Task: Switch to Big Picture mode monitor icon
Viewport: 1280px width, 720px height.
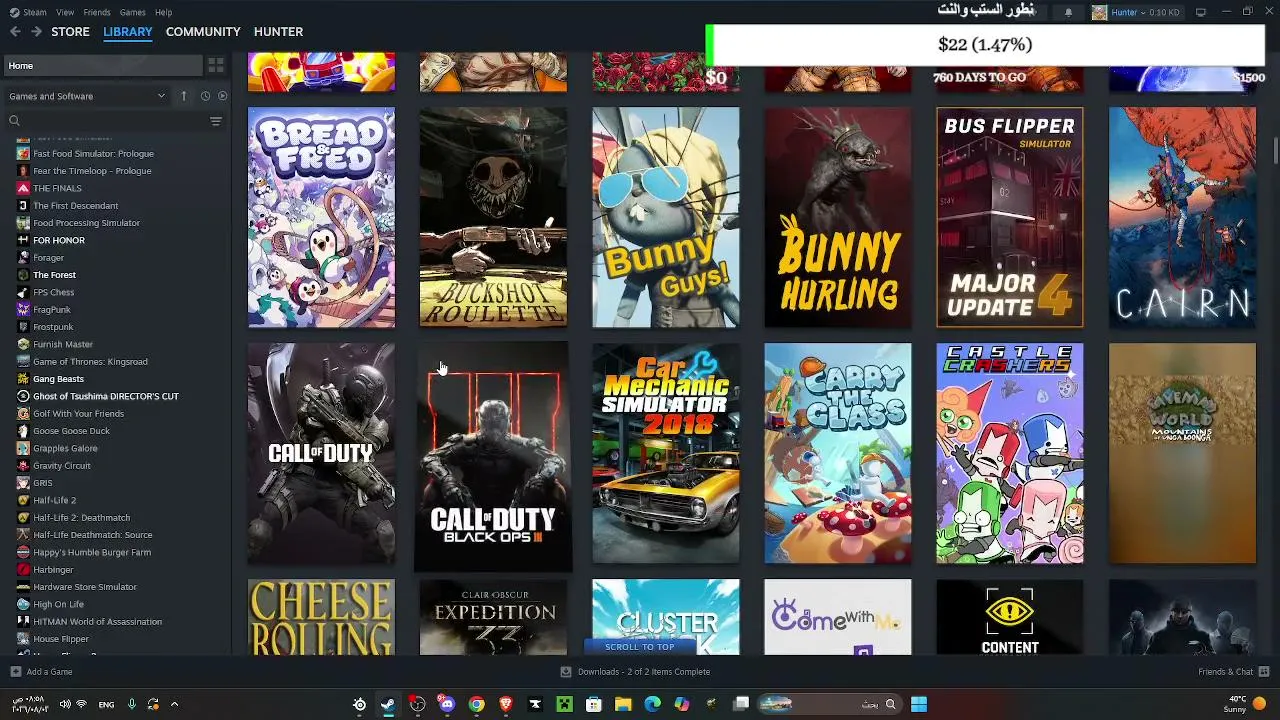Action: coord(1201,12)
